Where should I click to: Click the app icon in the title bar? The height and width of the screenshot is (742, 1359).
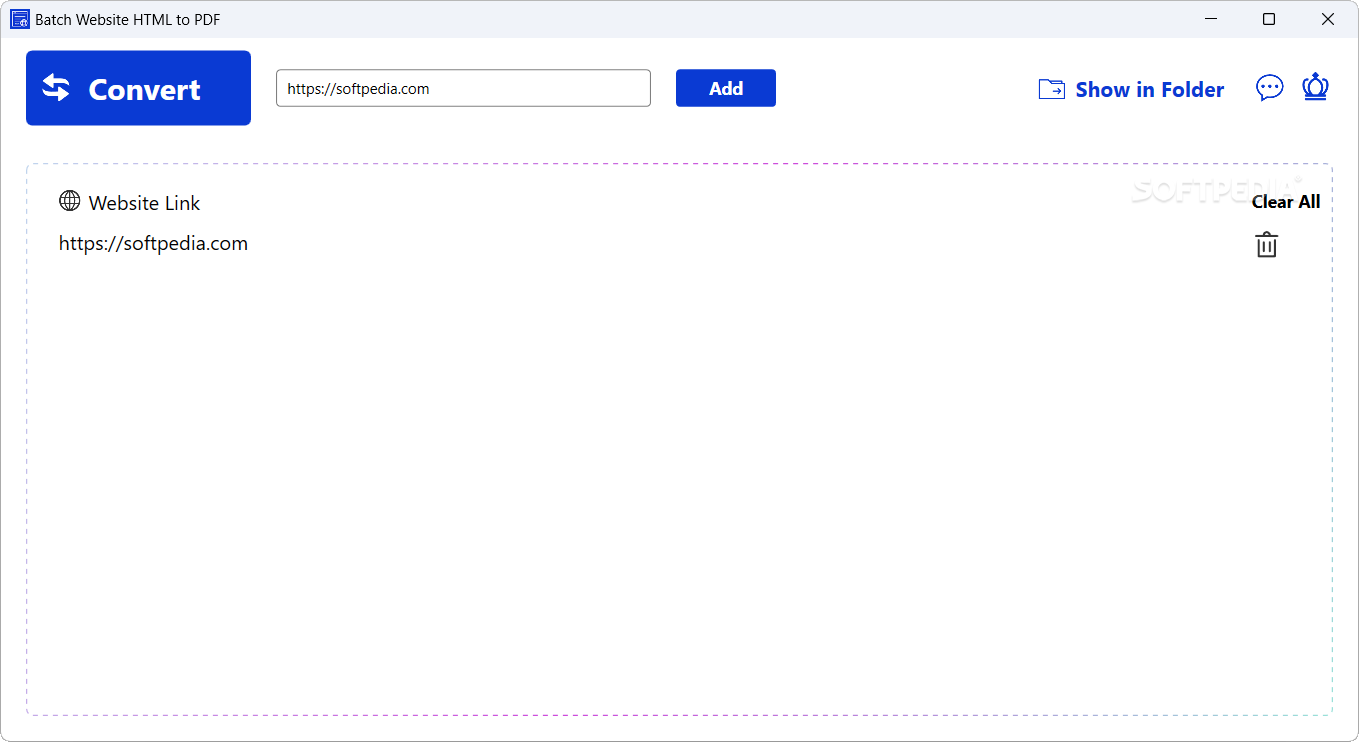(20, 19)
